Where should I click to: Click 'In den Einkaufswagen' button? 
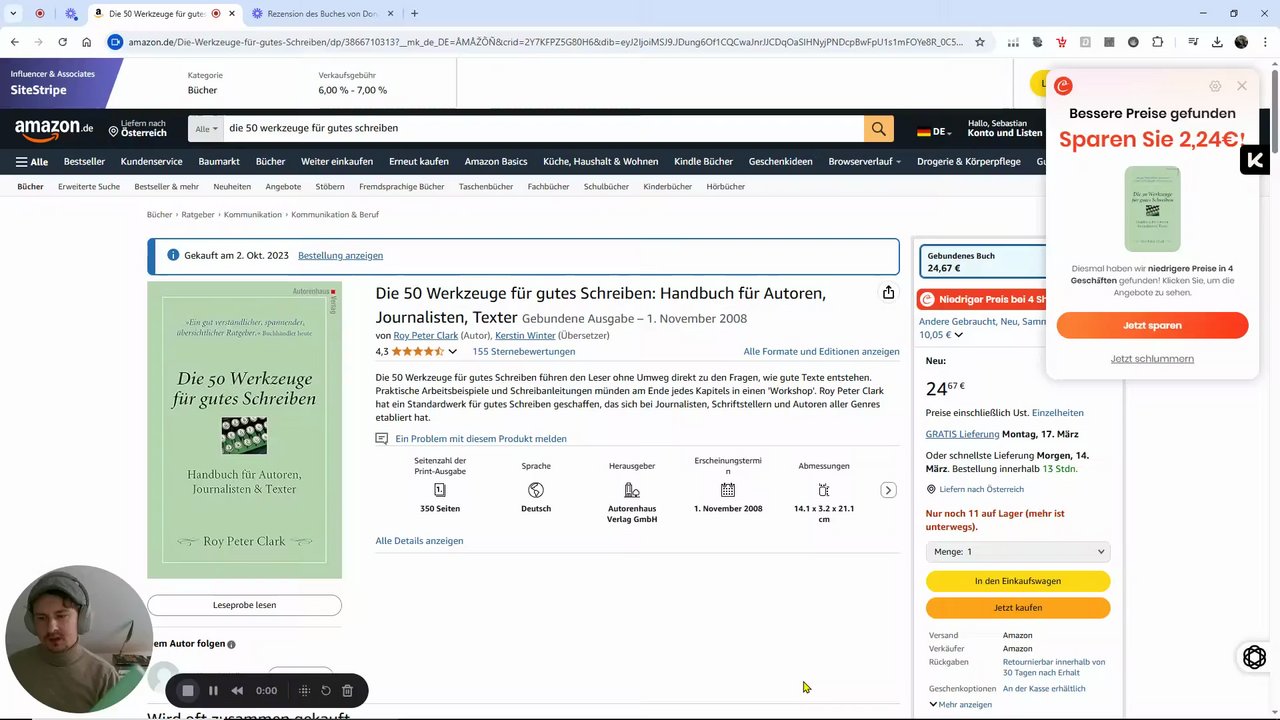[1018, 581]
